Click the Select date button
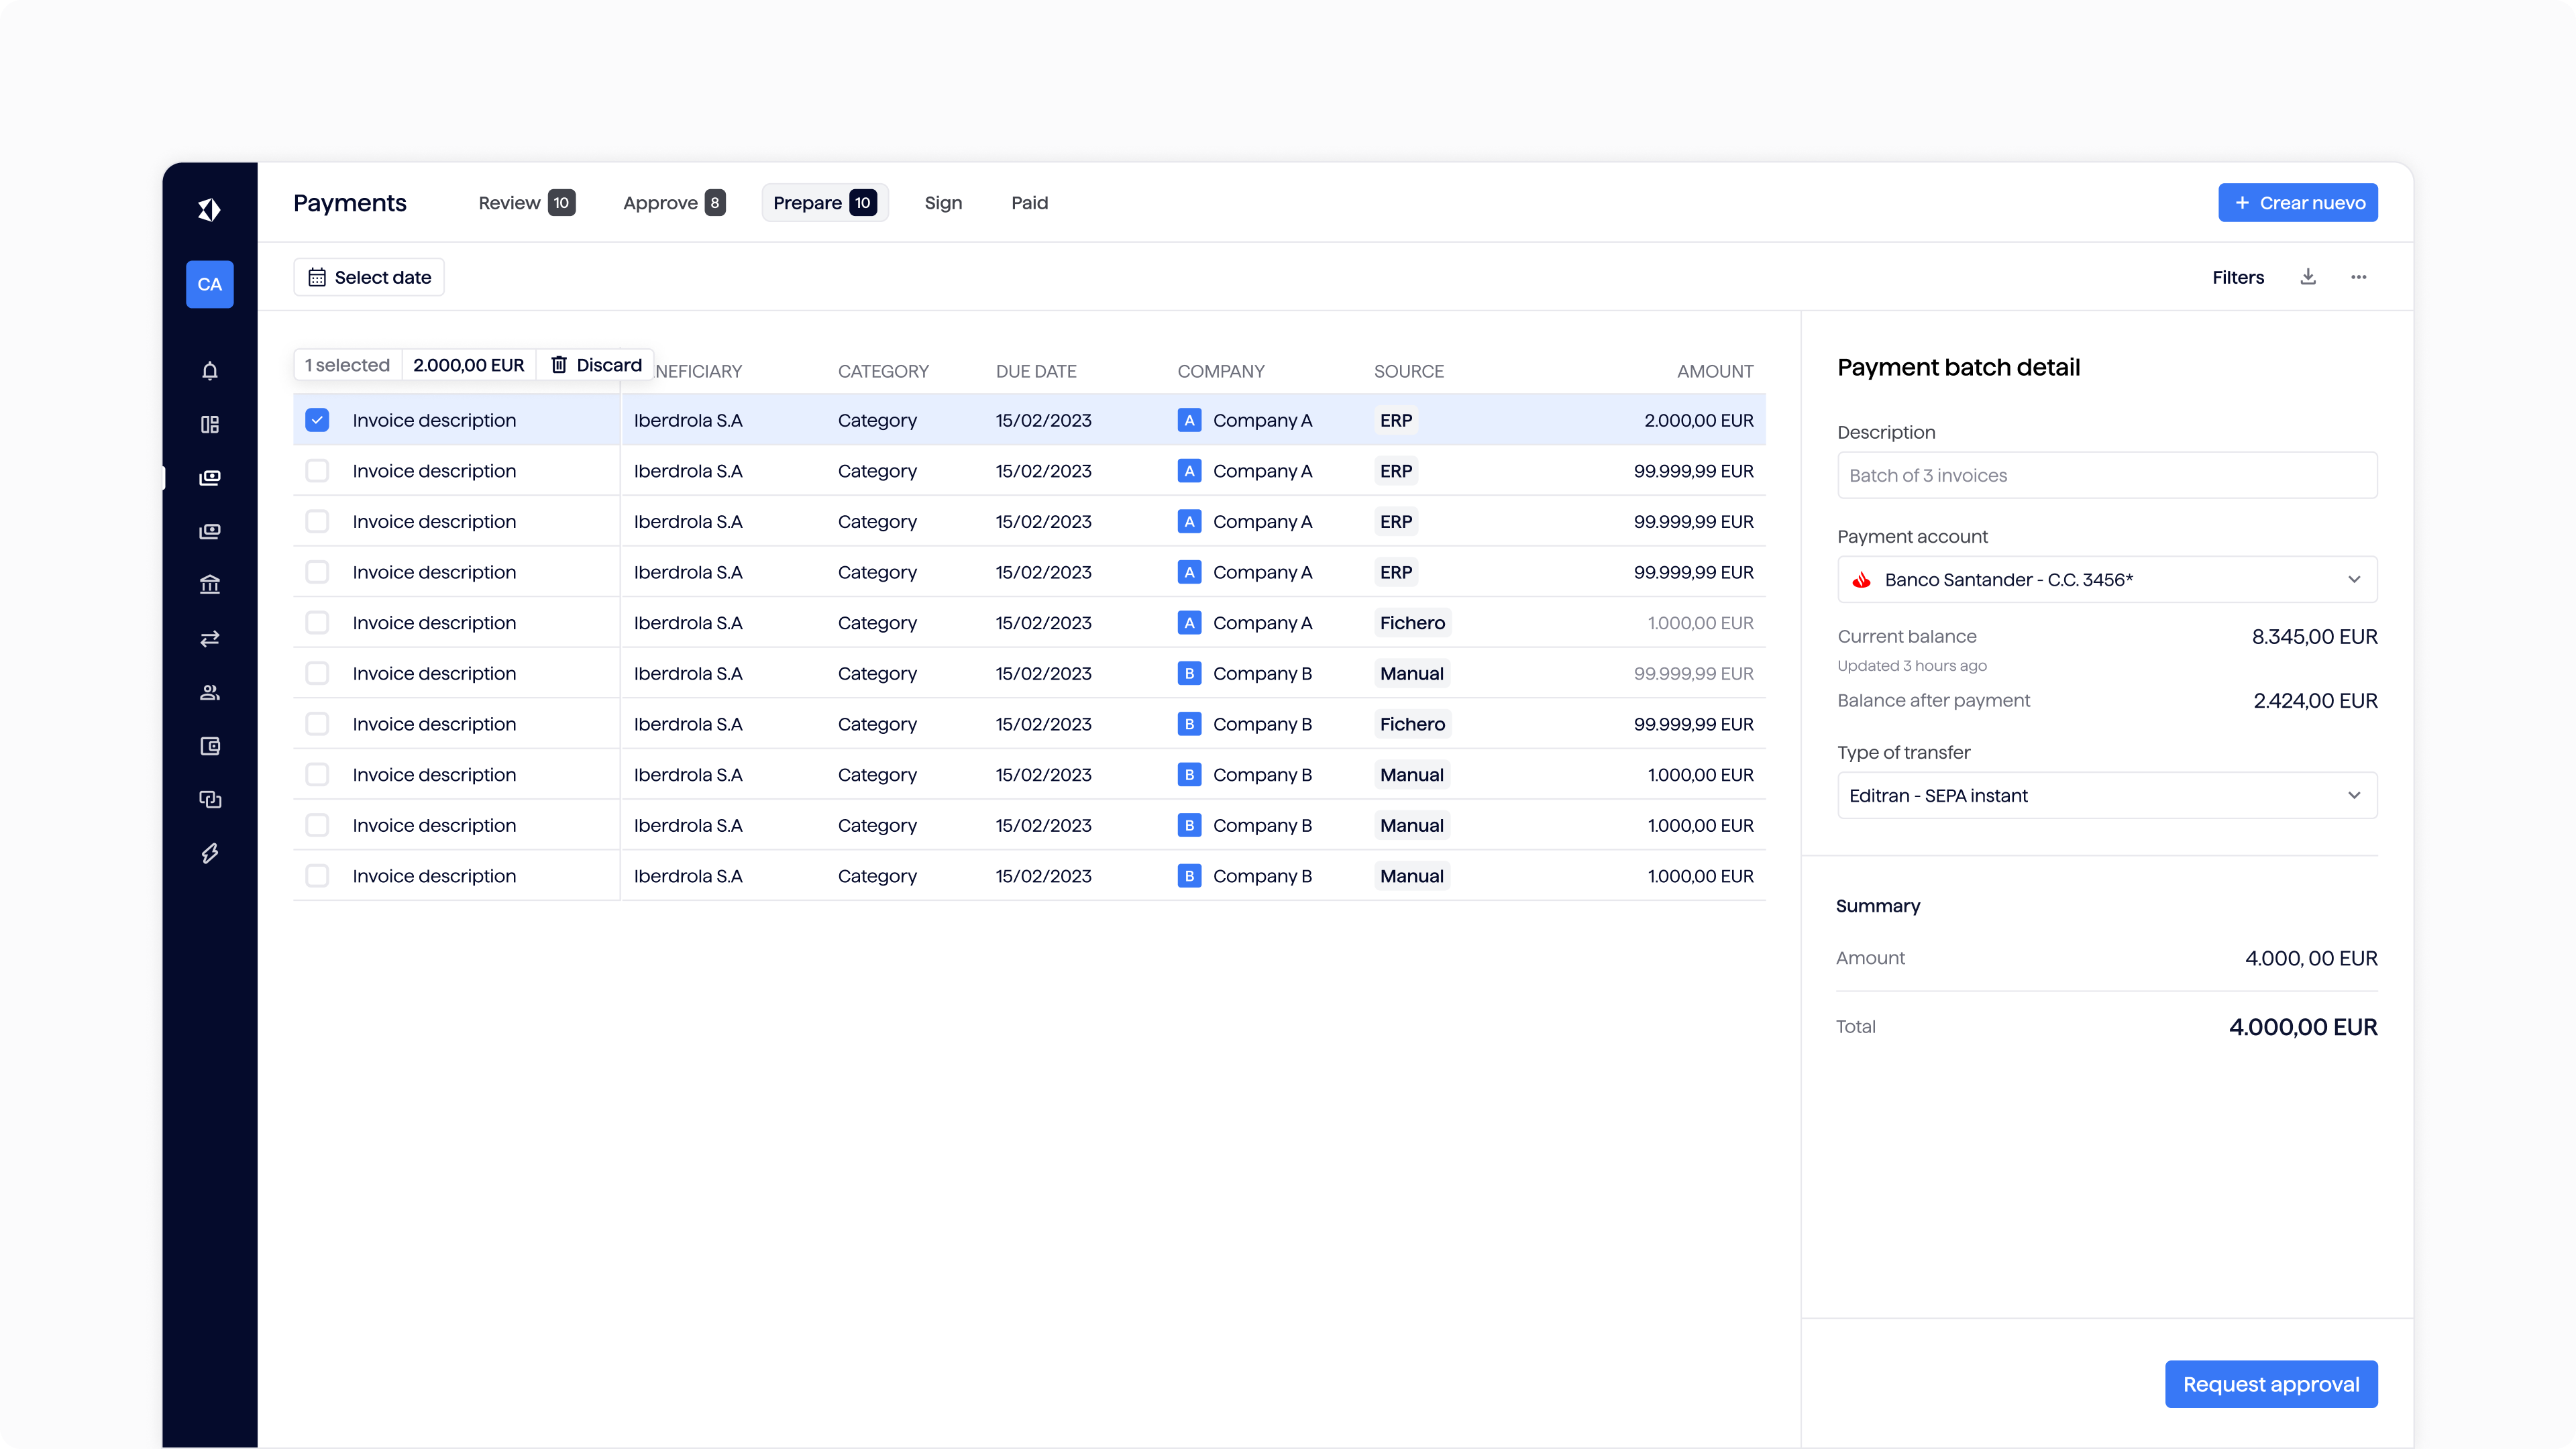The image size is (2576, 1449). coord(369,277)
